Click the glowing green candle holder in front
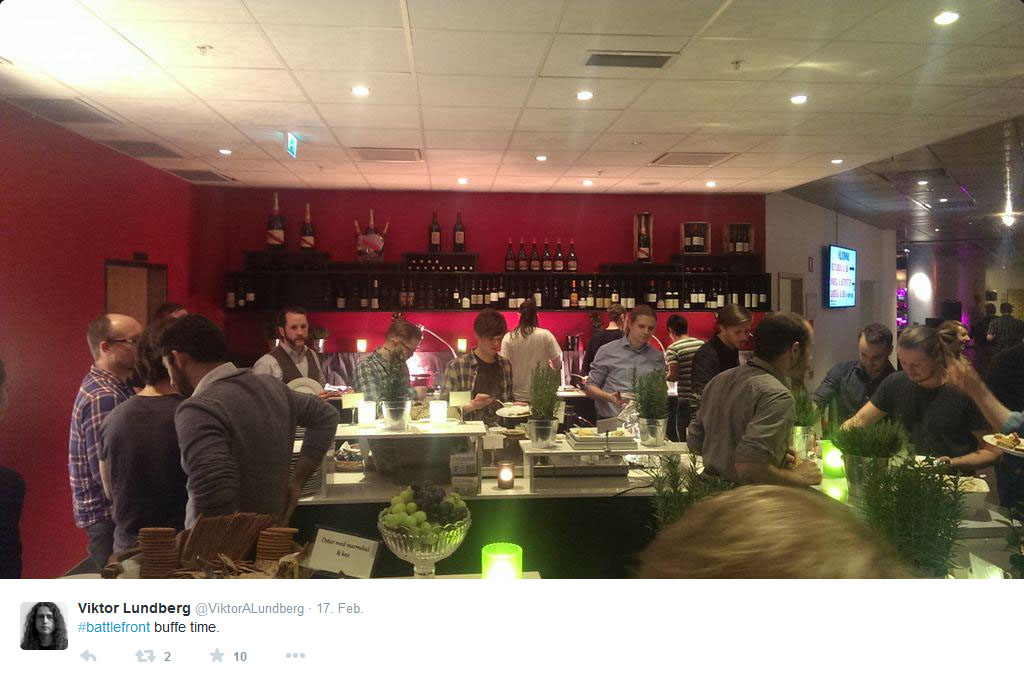The width and height of the screenshot is (1024, 686). (x=502, y=561)
